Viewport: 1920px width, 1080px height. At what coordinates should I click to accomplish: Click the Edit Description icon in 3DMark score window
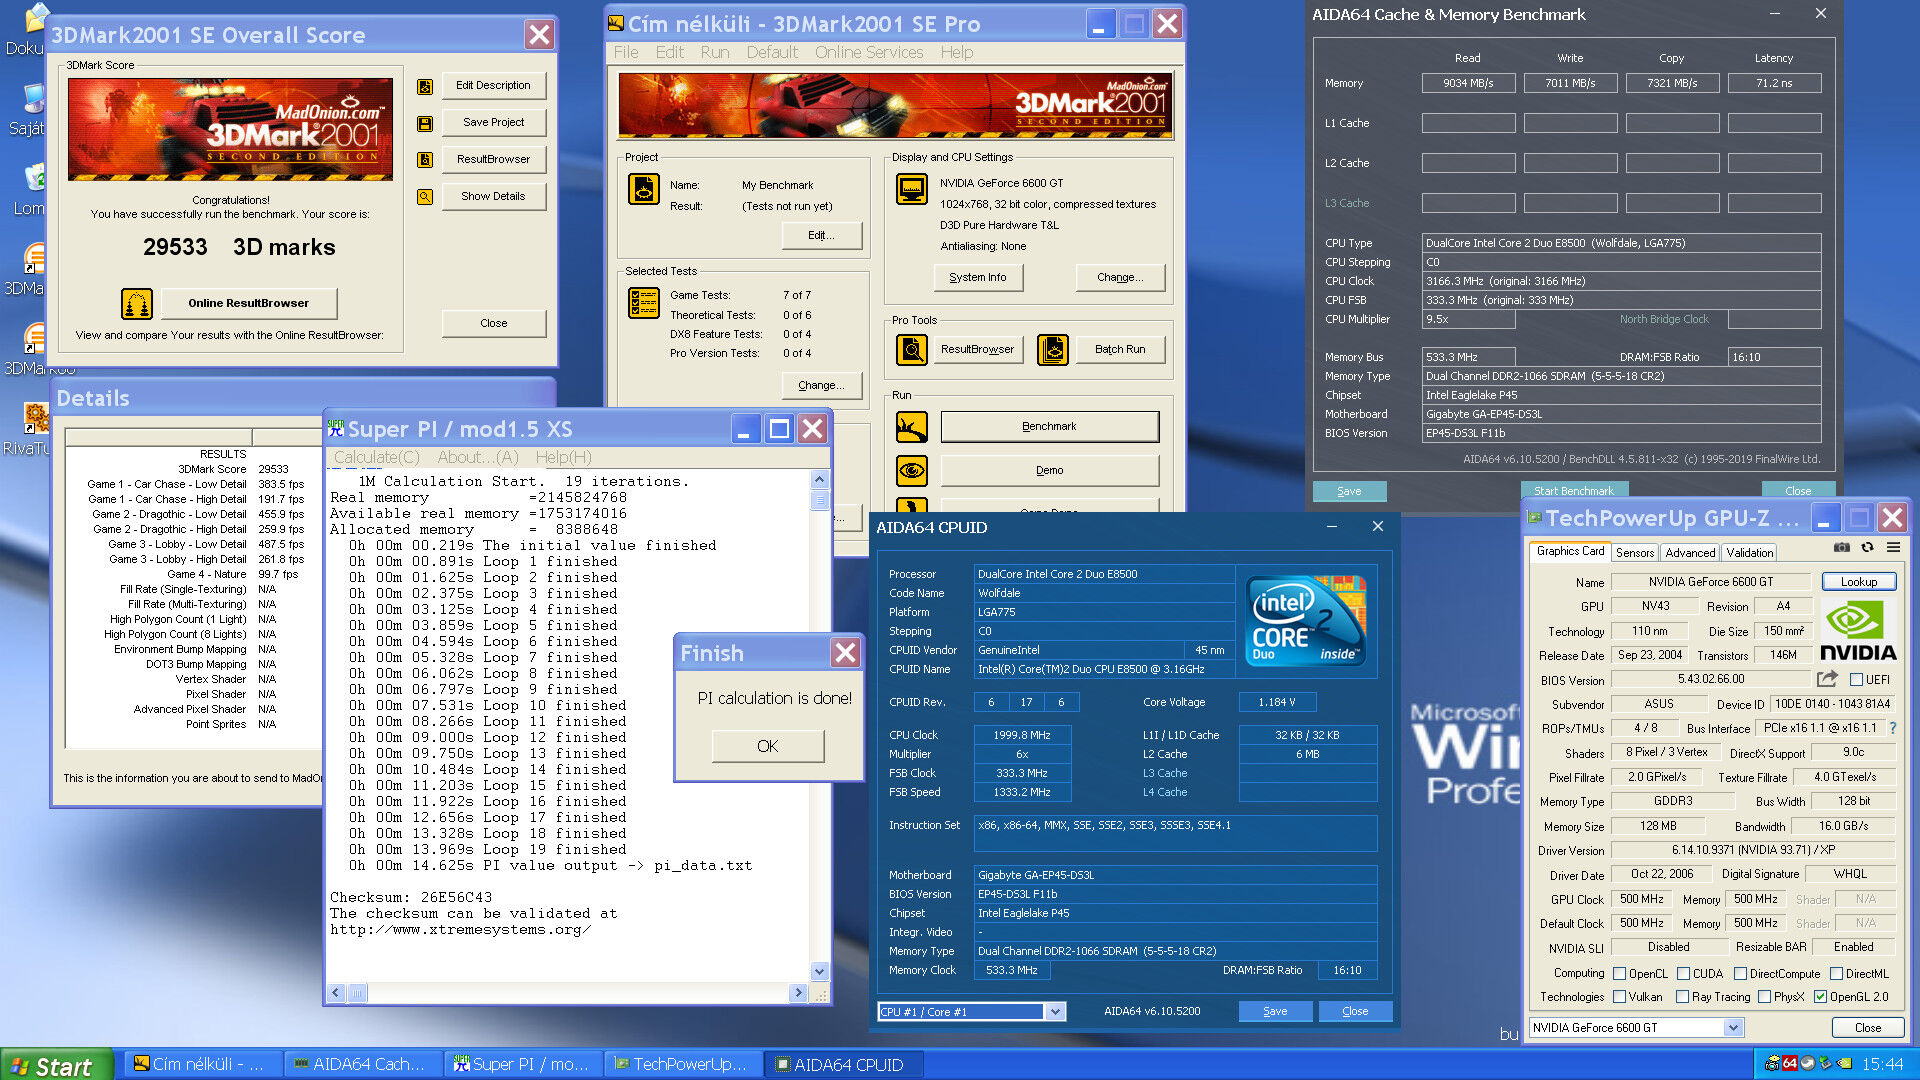tap(425, 86)
